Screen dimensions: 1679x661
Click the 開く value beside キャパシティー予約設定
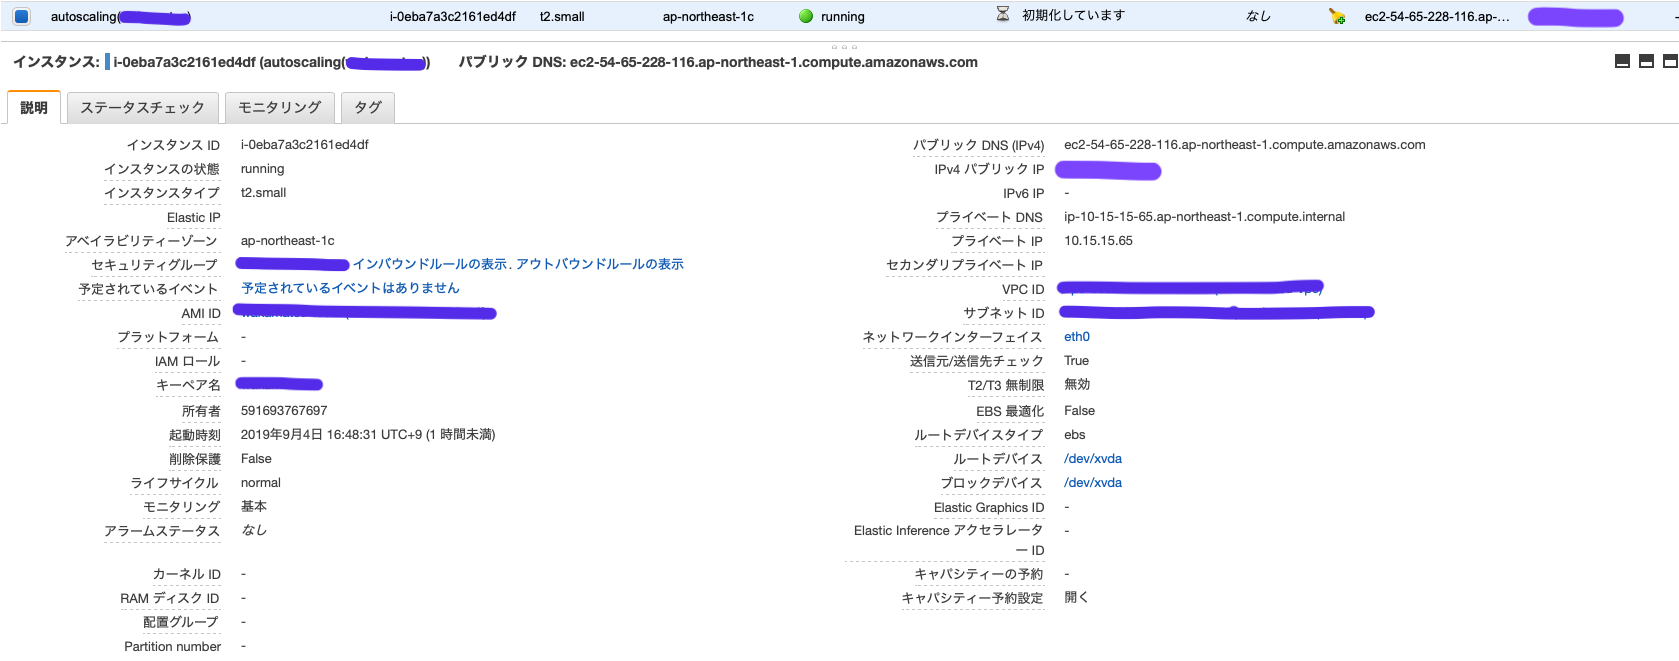pos(1077,598)
